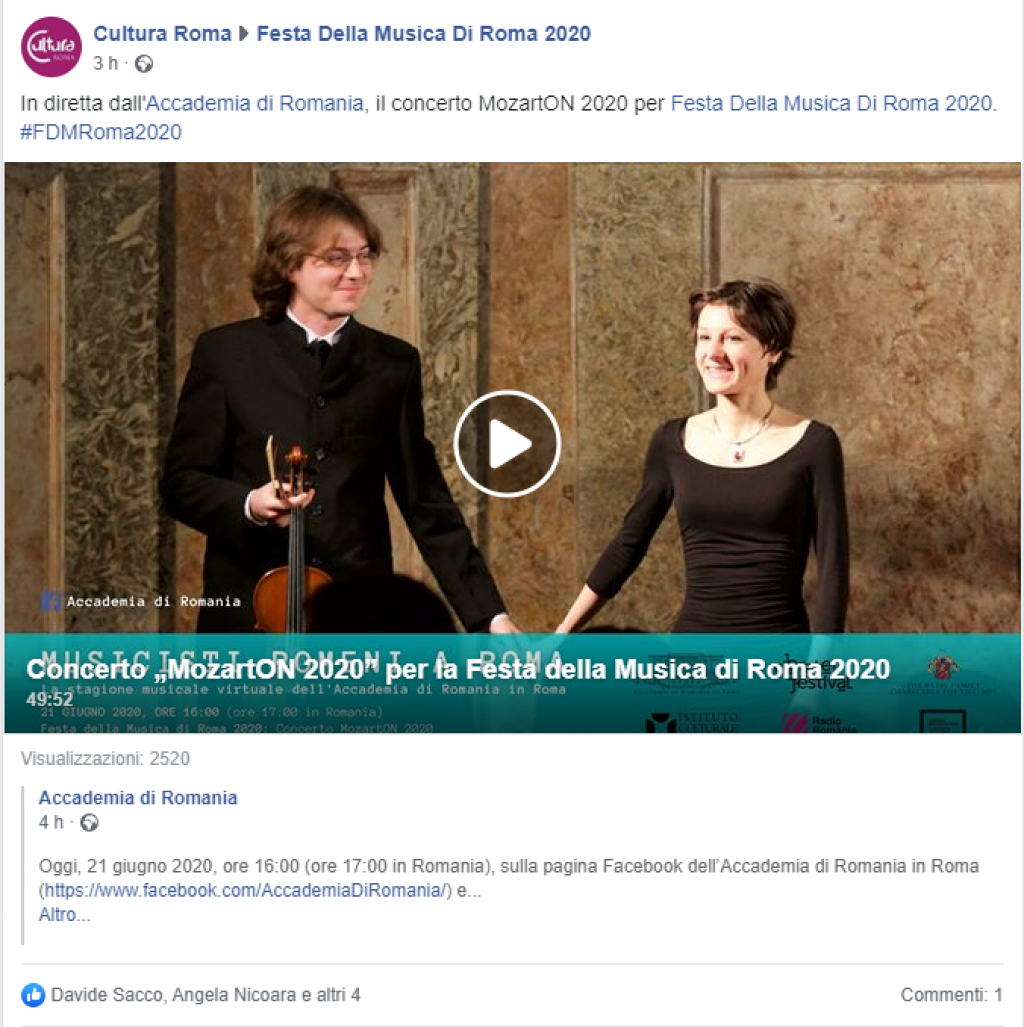Click the public globe icon next to 3 h
This screenshot has width=1024, height=1027.
[x=143, y=64]
